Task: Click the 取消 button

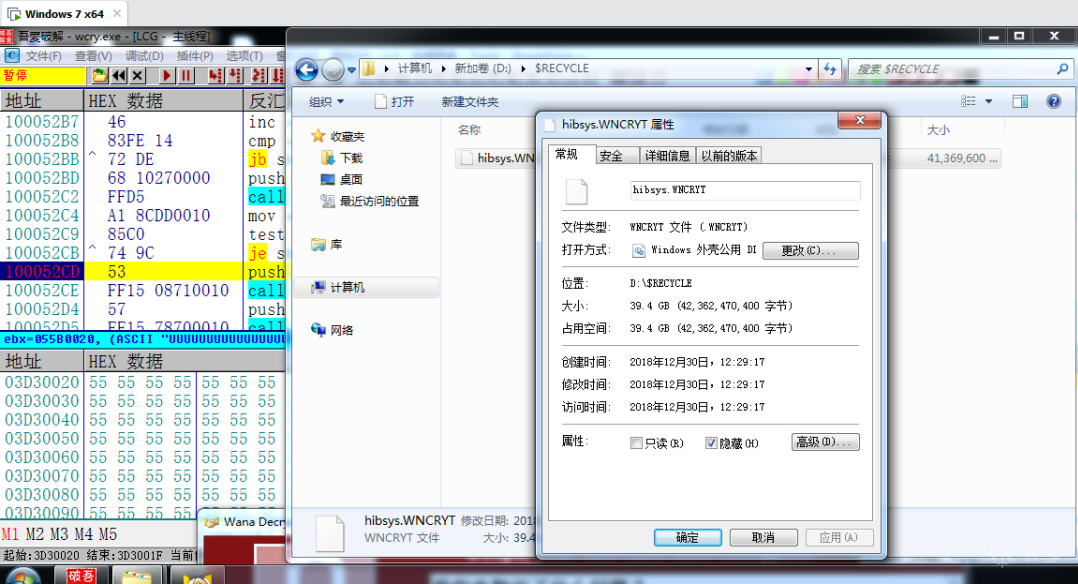Action: click(763, 537)
